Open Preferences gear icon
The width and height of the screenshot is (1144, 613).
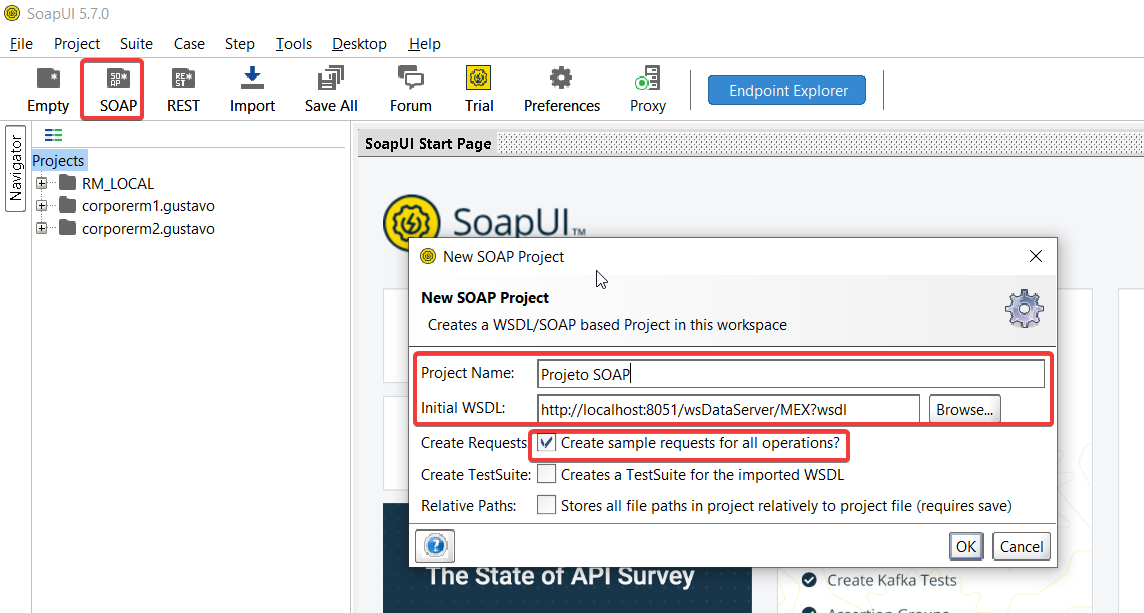coord(561,90)
